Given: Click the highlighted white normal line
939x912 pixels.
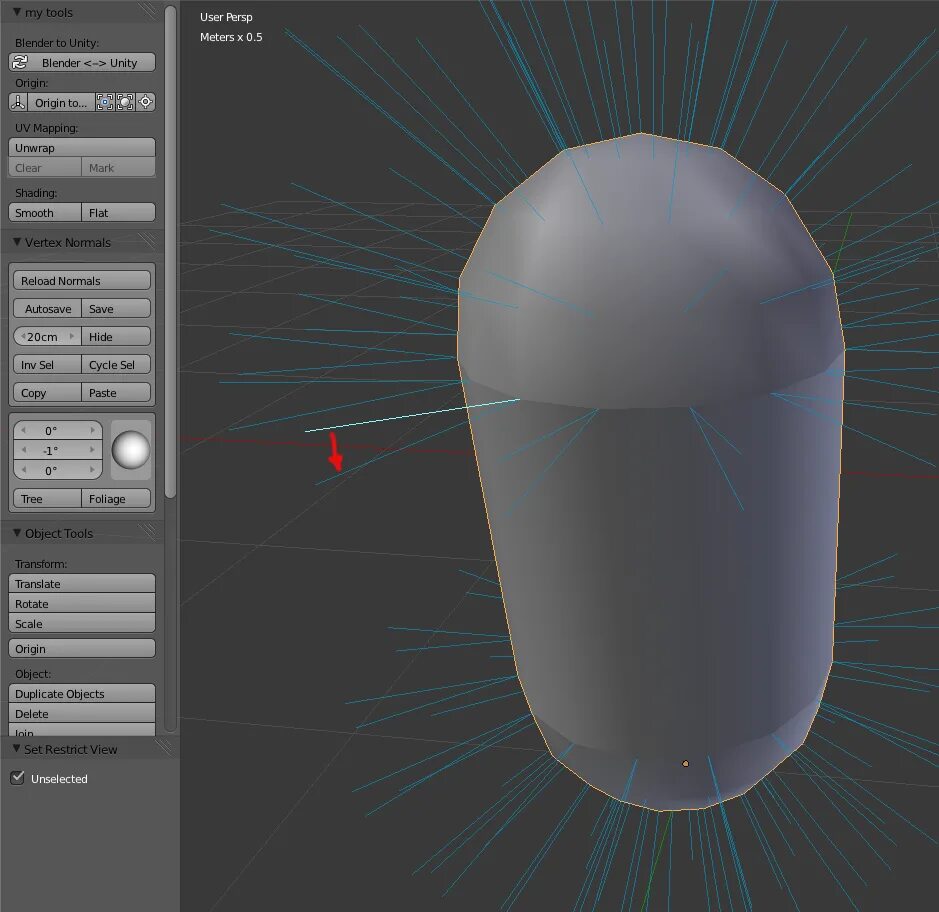Looking at the screenshot, I should pyautogui.click(x=413, y=414).
